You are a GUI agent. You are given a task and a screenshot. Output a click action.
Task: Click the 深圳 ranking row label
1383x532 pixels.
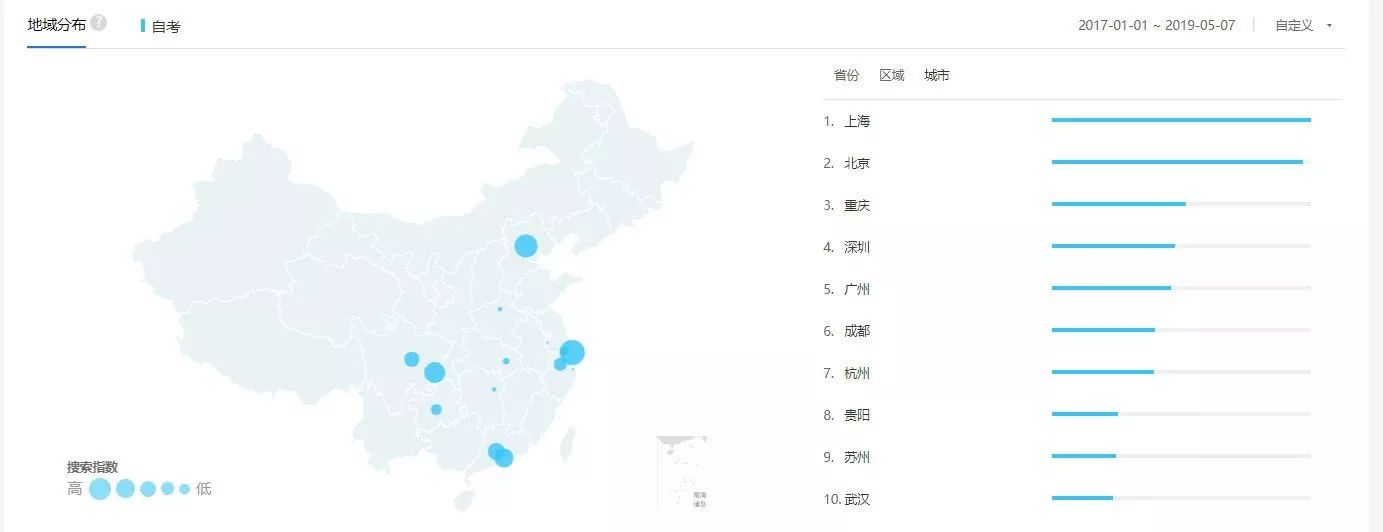tap(857, 247)
